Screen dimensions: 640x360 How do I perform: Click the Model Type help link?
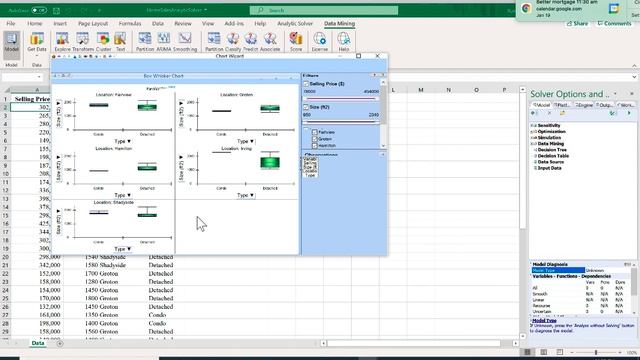[544, 321]
